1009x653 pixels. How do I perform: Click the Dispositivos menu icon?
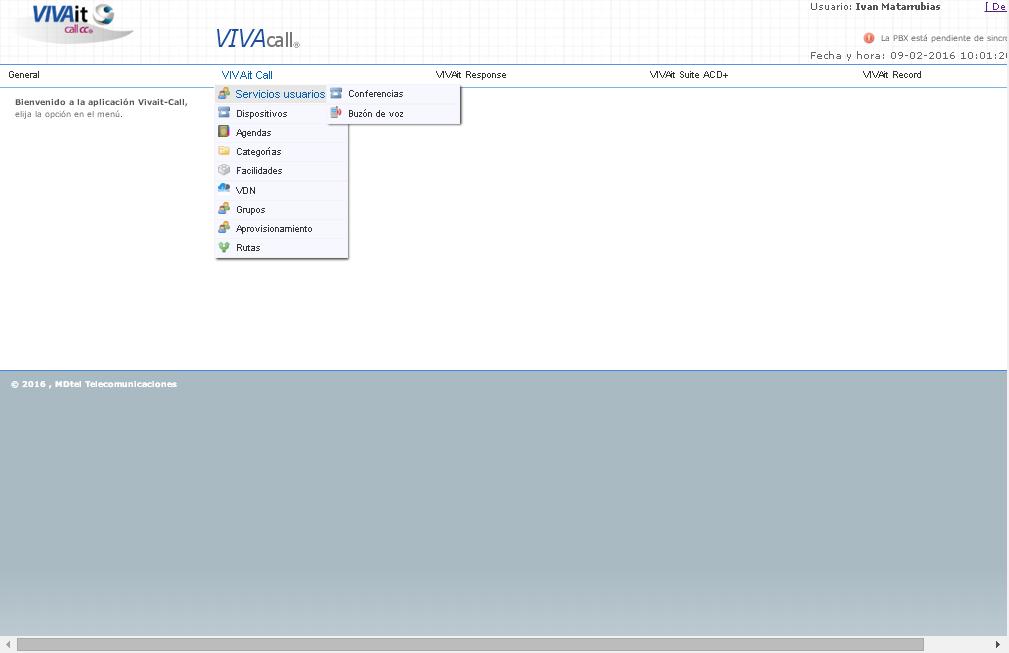click(x=224, y=113)
